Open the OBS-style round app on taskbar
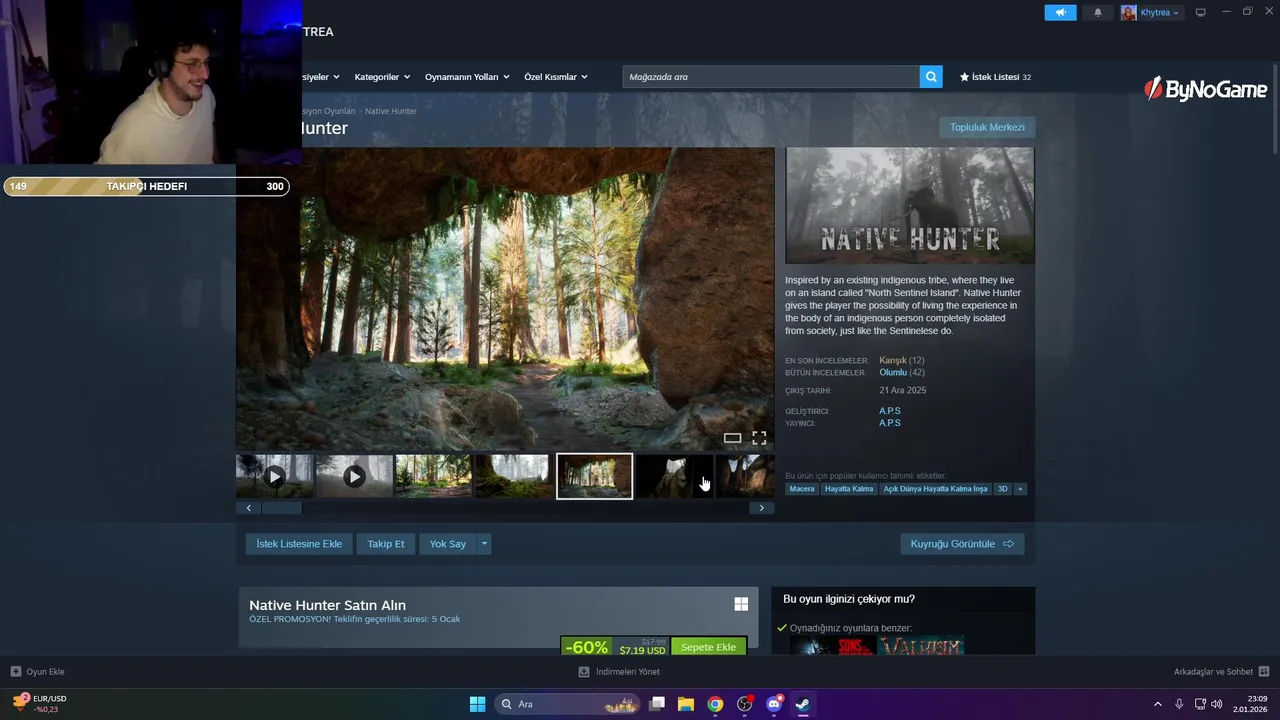This screenshot has height=720, width=1280. coord(744,704)
